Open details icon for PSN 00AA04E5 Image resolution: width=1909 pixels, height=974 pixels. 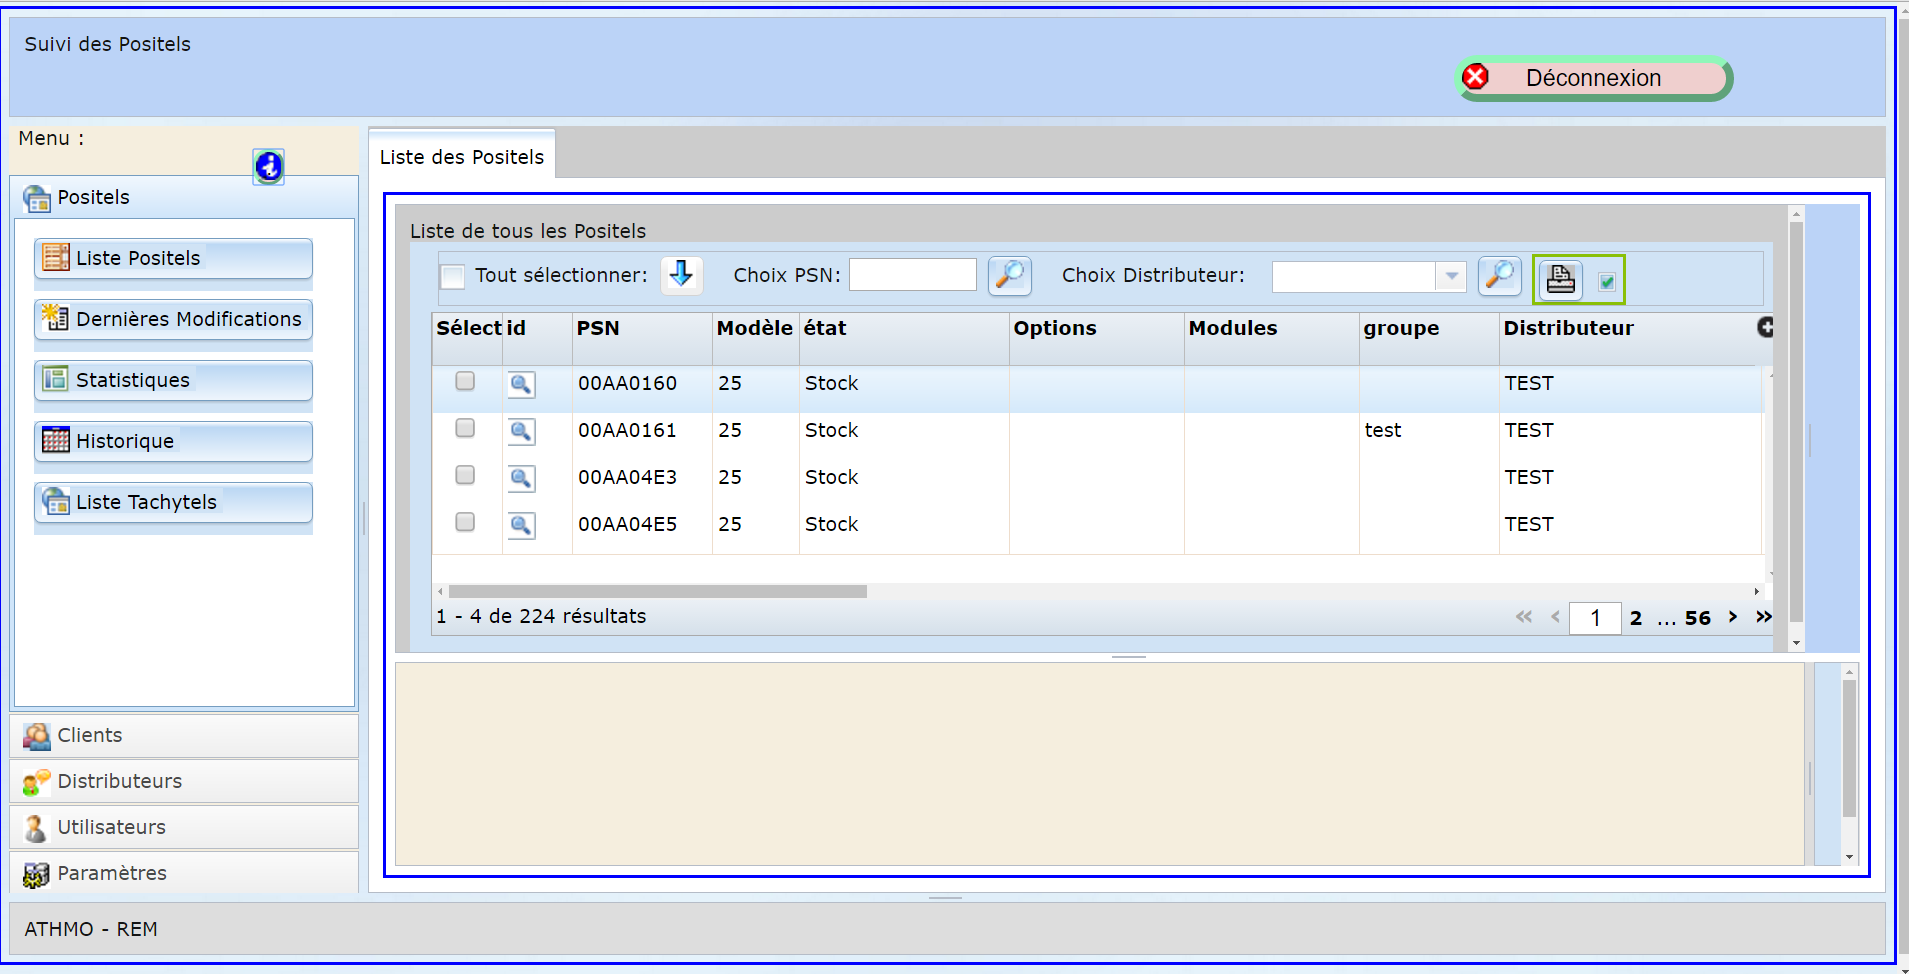click(521, 525)
